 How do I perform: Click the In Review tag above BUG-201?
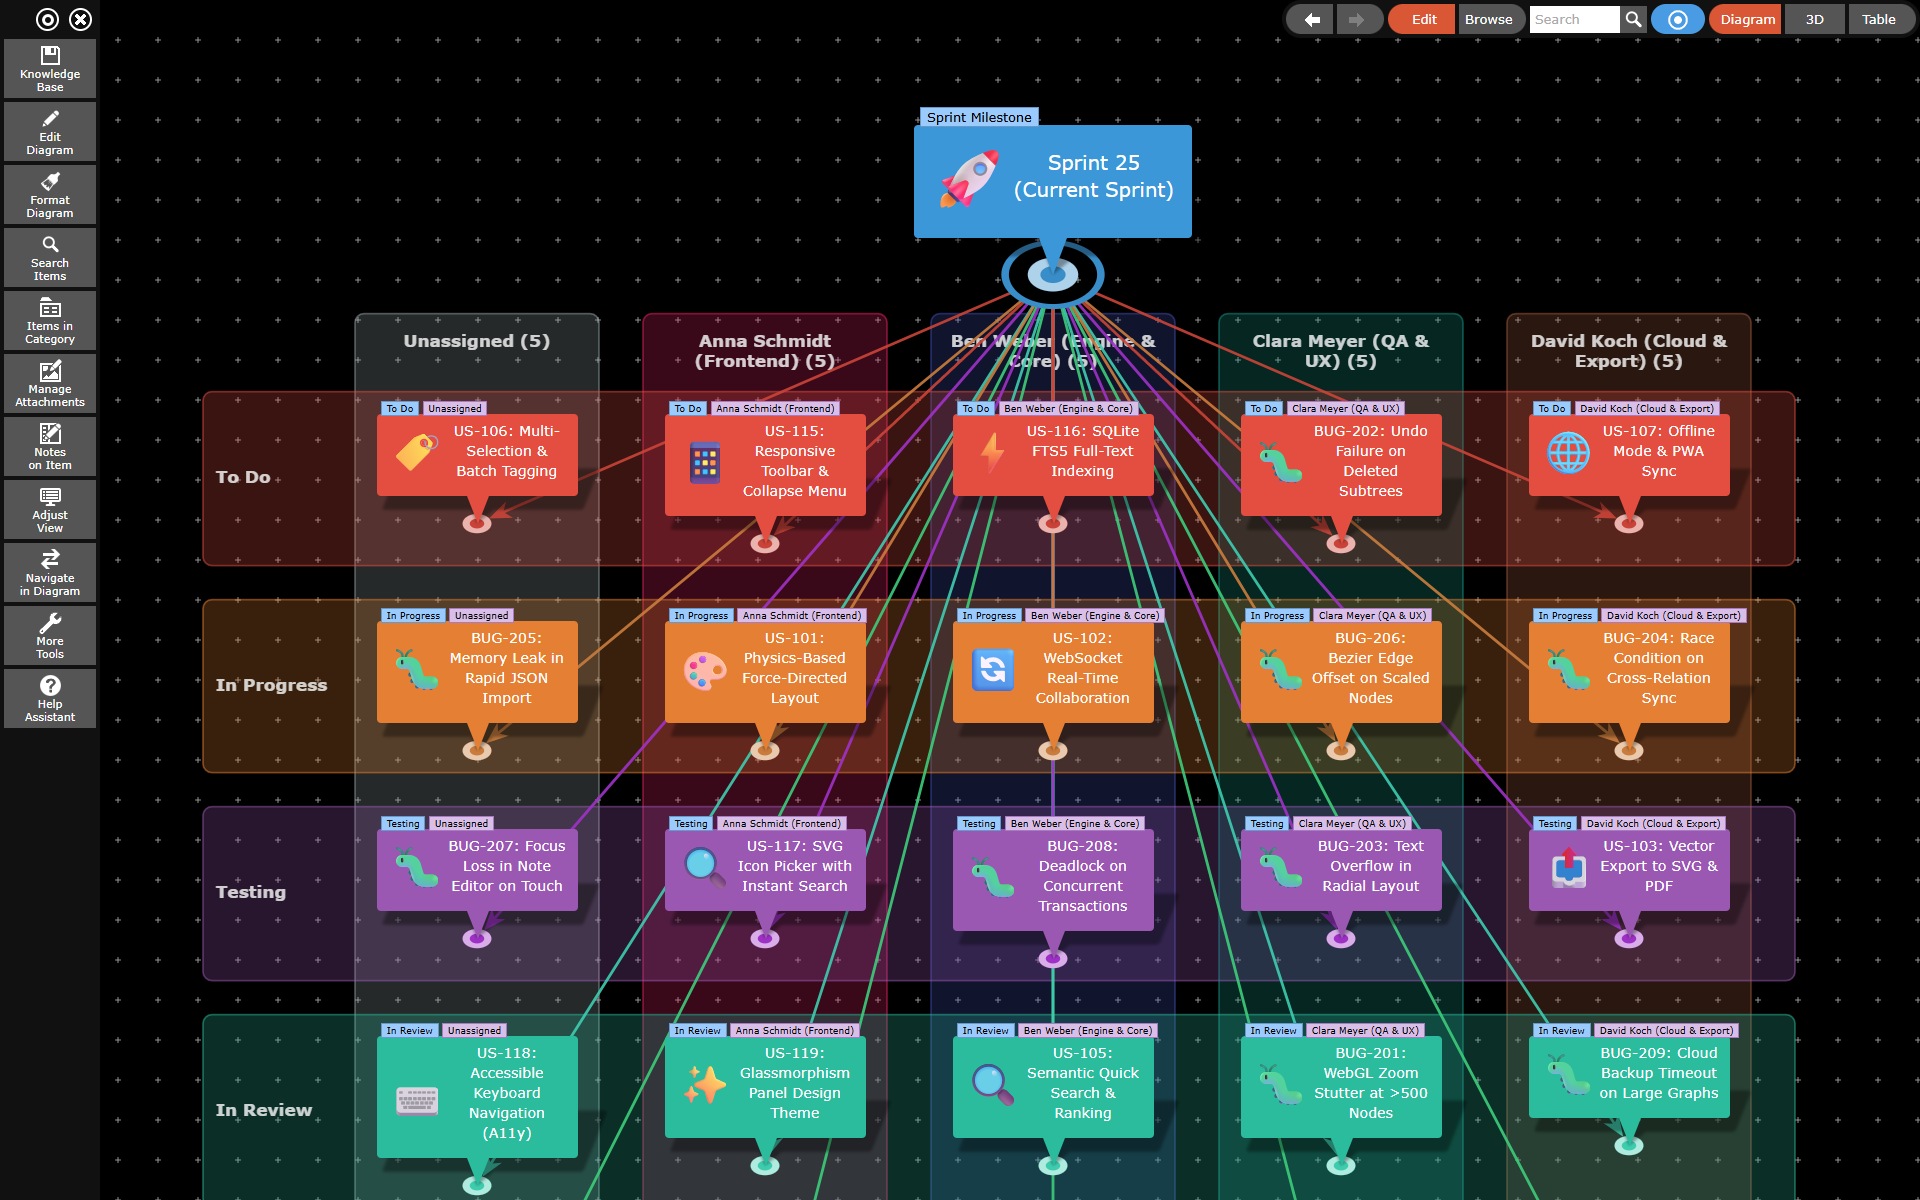1273,1030
